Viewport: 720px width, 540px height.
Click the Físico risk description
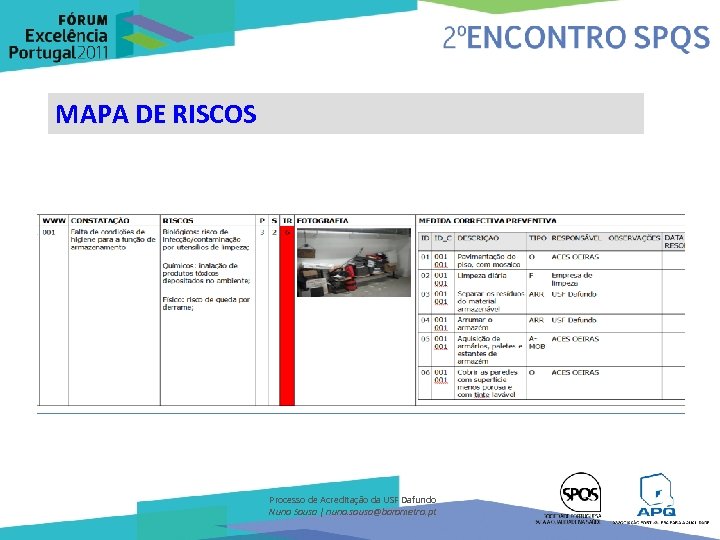click(x=206, y=304)
